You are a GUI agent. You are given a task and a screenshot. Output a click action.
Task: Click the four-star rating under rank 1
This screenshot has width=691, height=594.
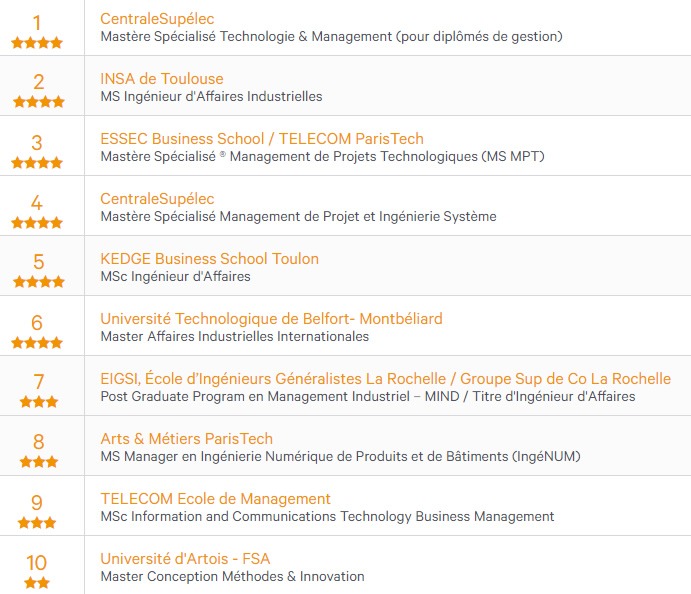[37, 43]
